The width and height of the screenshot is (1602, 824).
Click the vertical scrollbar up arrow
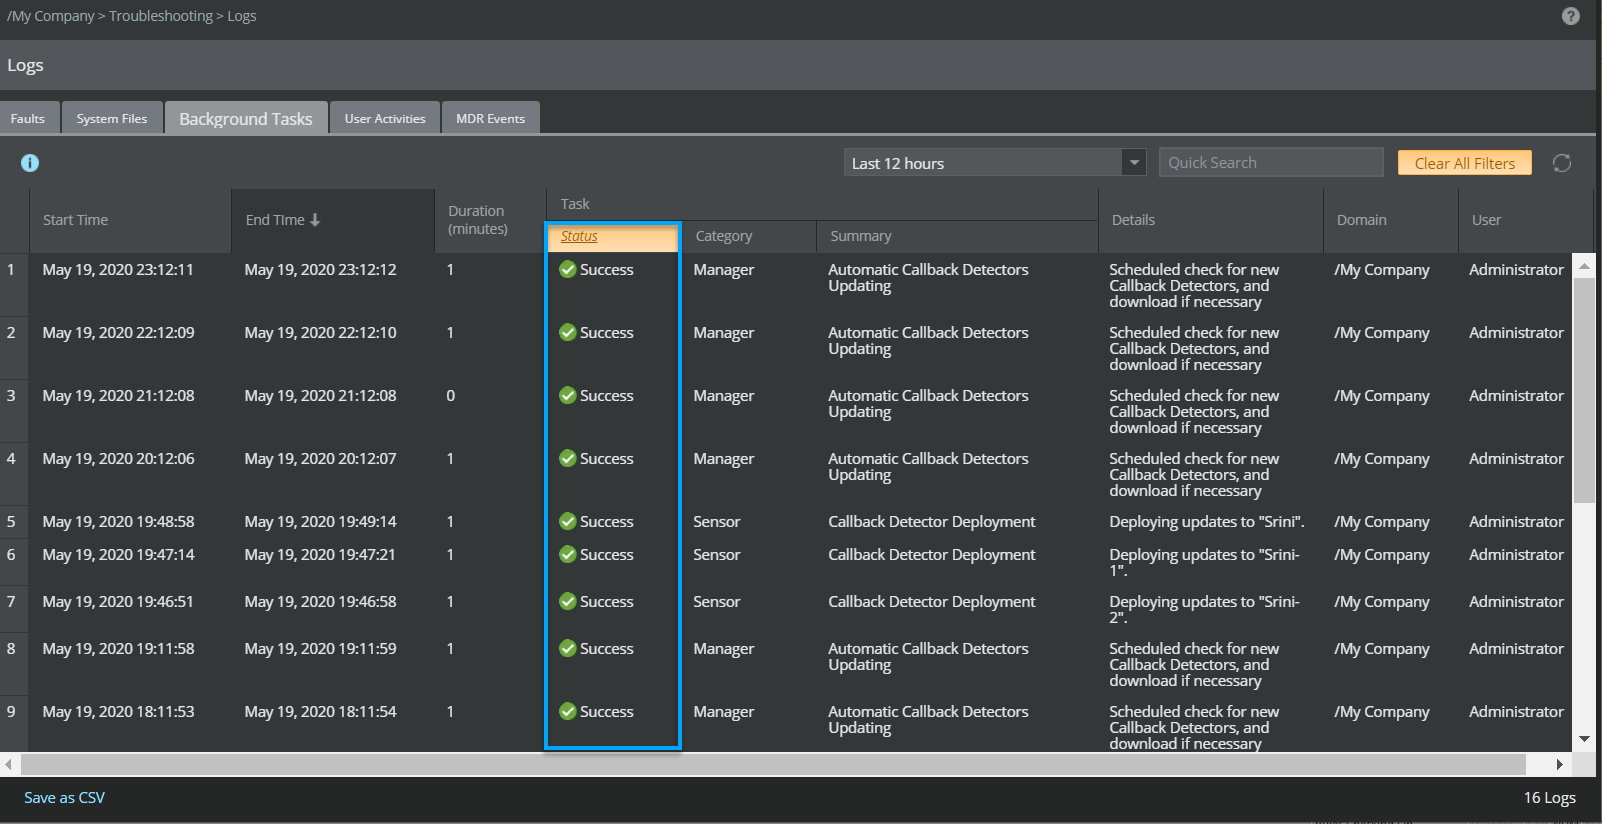[1584, 266]
